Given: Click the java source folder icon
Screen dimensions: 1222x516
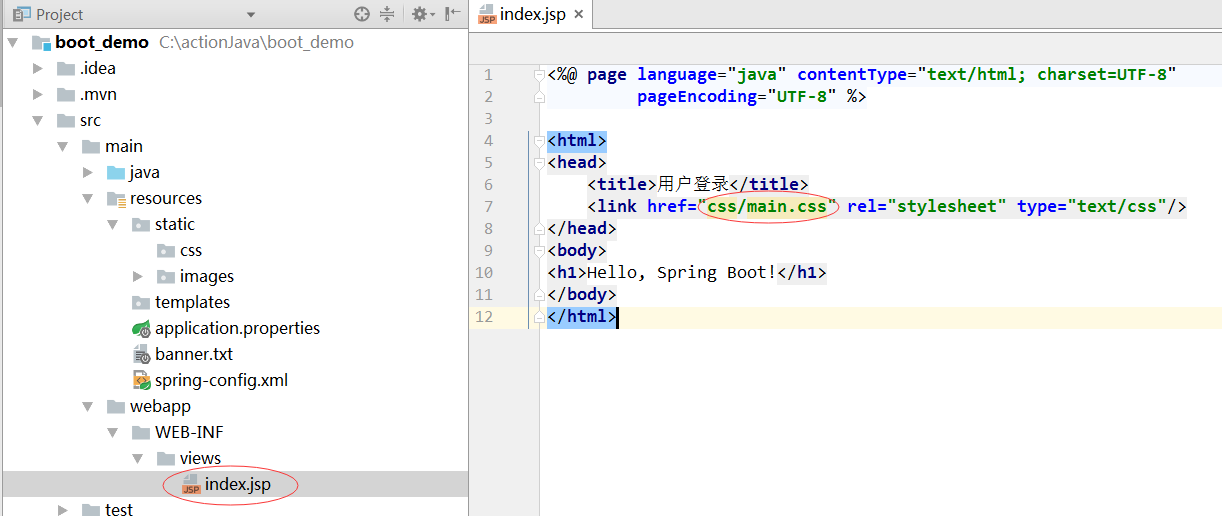Looking at the screenshot, I should [116, 172].
